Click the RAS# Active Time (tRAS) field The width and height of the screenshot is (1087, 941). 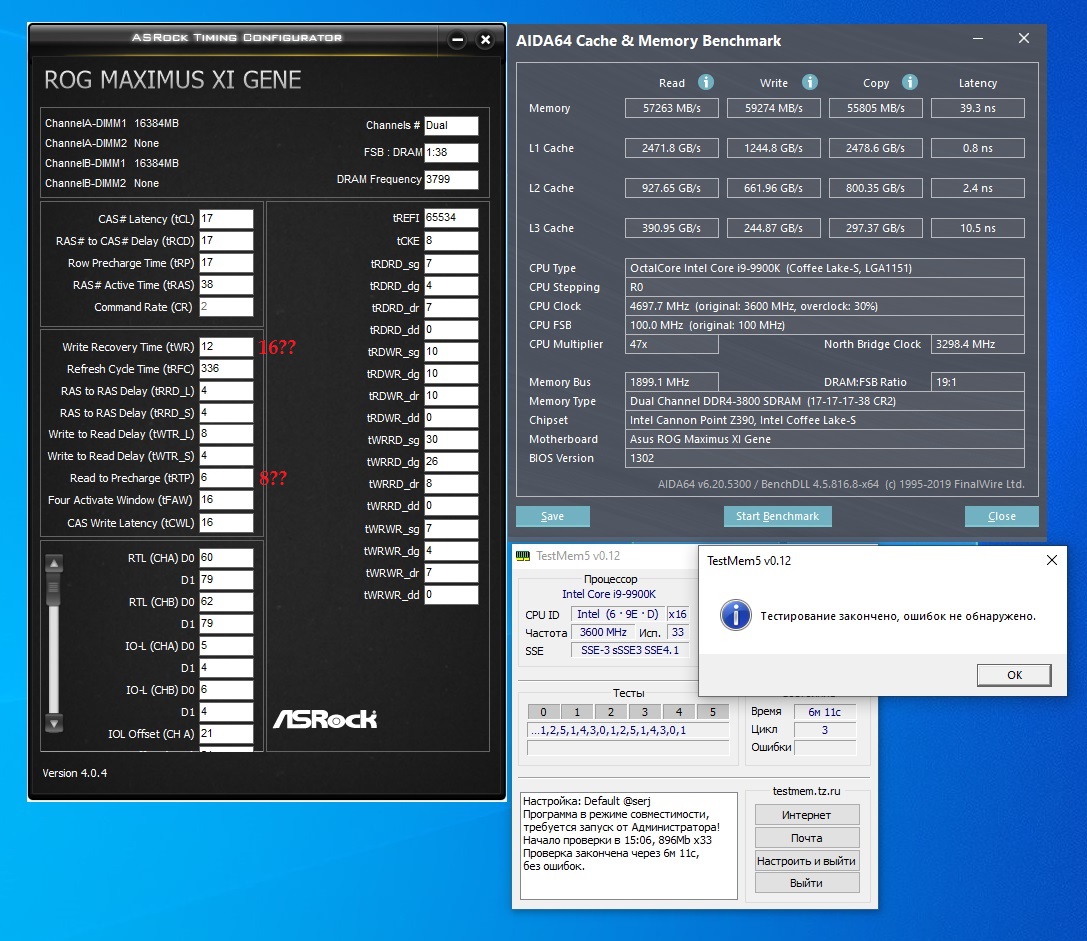tap(226, 285)
